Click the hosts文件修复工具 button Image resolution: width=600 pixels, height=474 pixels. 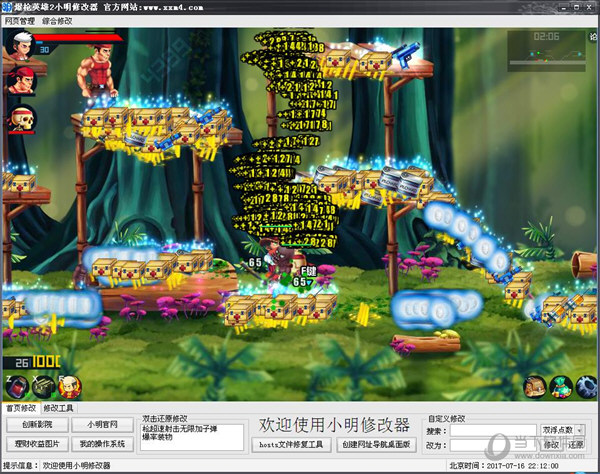291,445
